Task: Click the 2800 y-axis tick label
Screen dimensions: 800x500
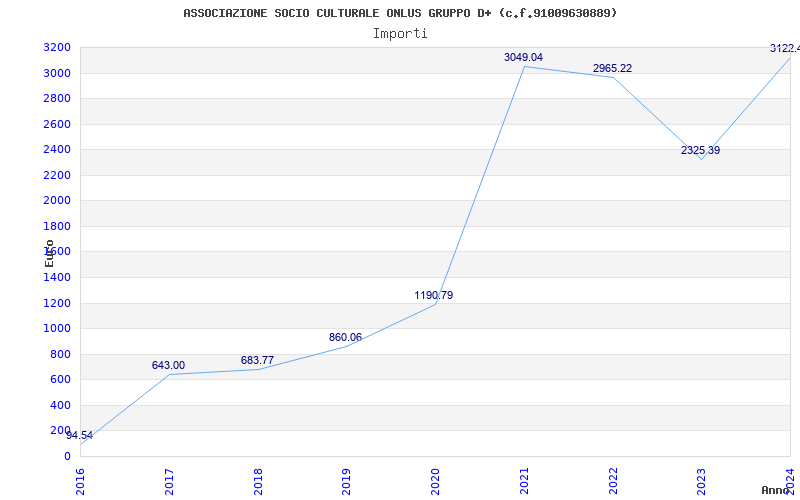Action: pyautogui.click(x=57, y=98)
